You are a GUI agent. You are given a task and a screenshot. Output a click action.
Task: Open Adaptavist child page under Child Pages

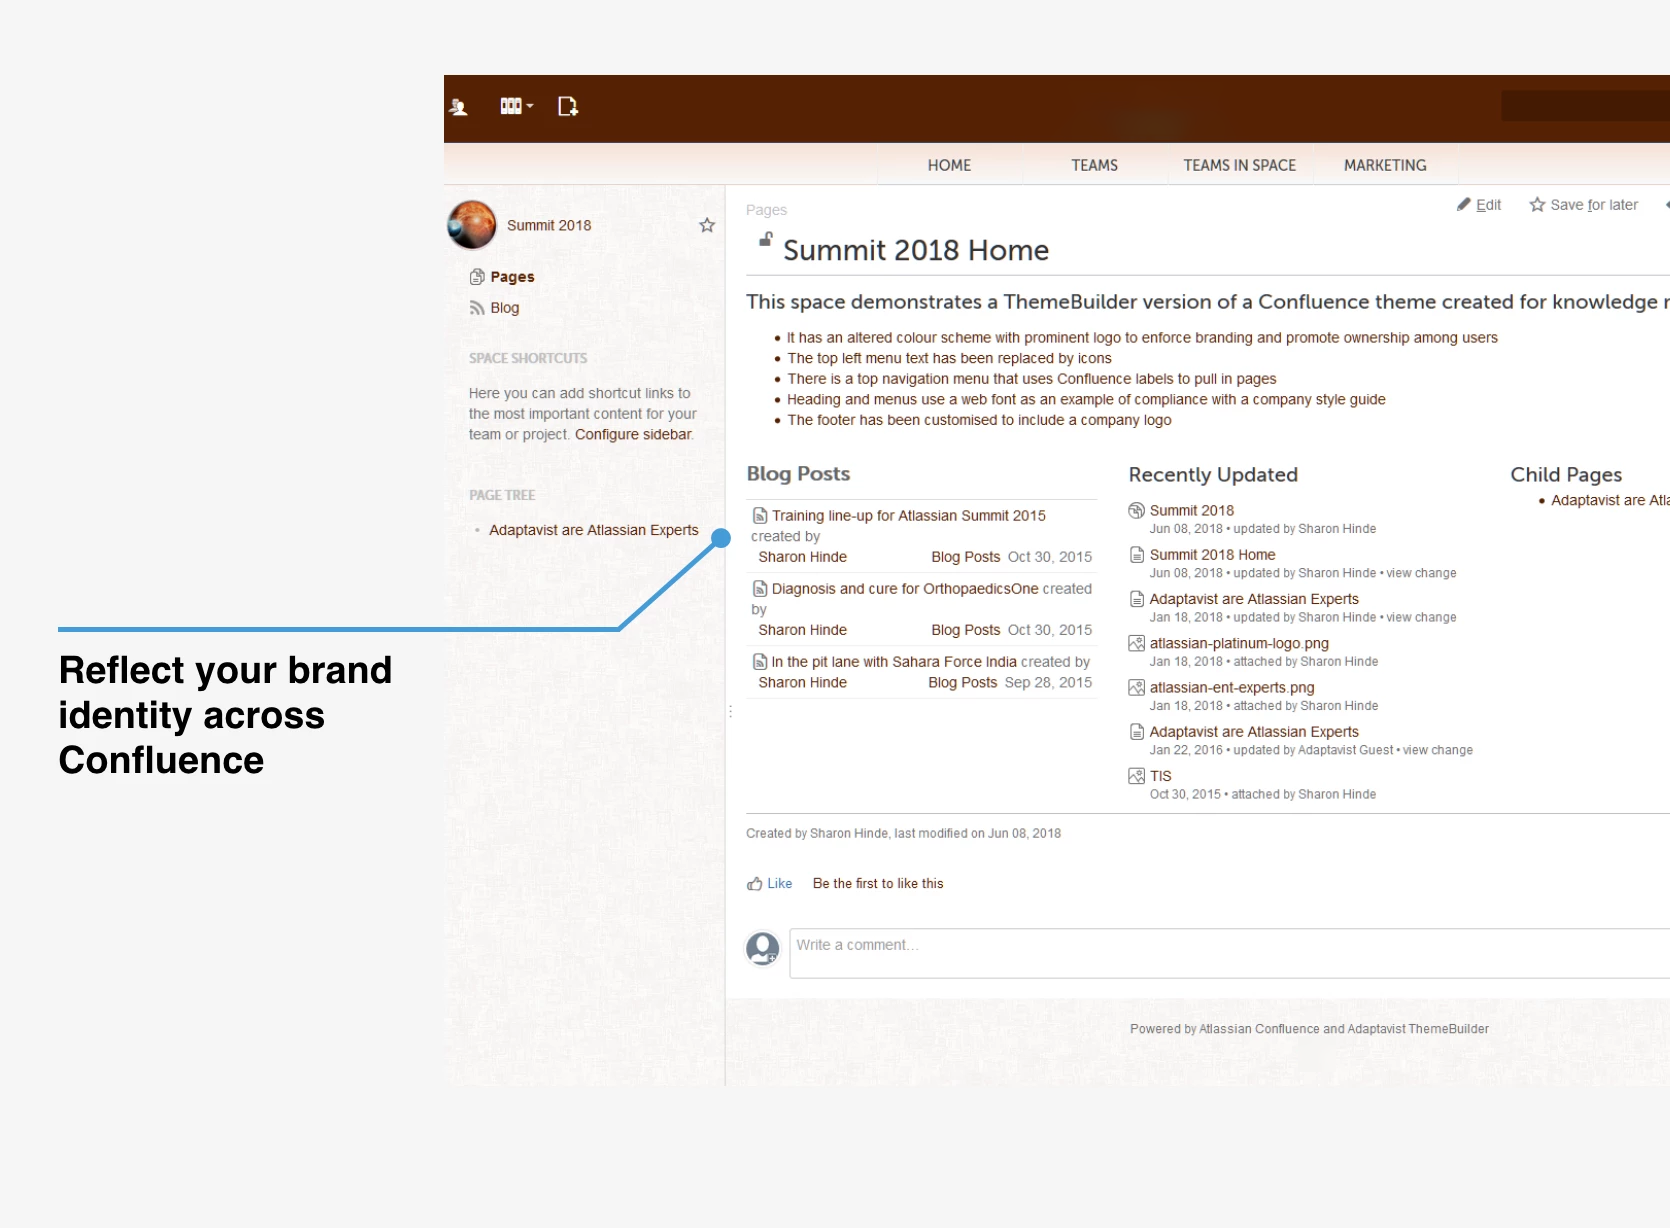coord(1610,500)
